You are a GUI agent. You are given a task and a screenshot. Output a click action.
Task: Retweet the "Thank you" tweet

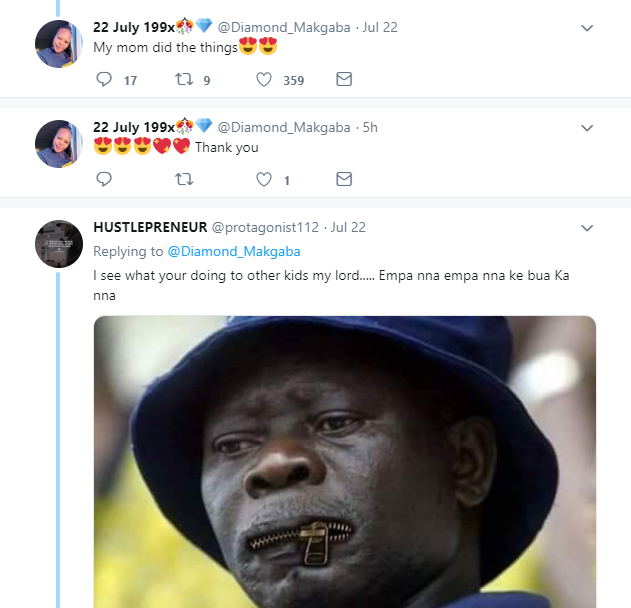(x=184, y=180)
